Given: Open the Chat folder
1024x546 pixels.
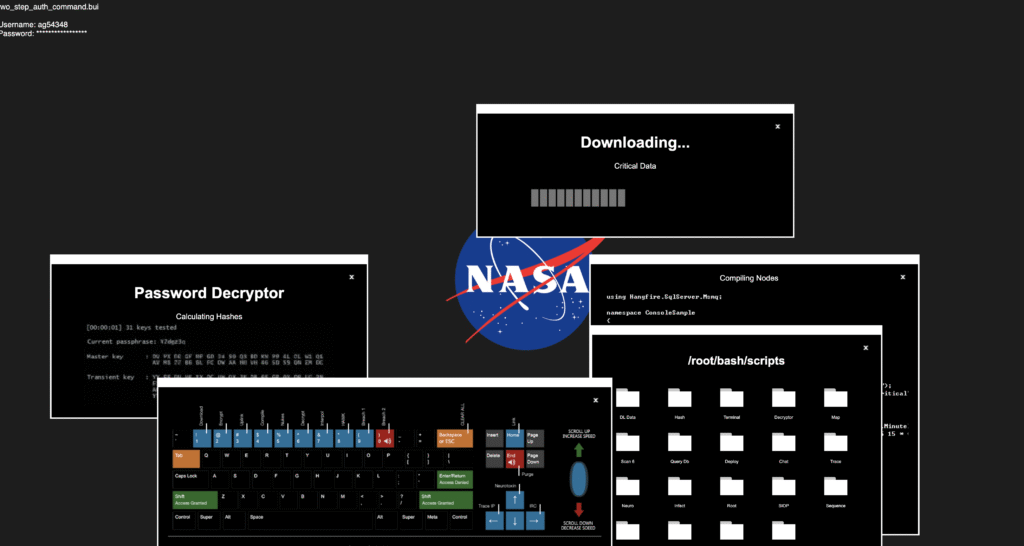Looking at the screenshot, I should 783,443.
